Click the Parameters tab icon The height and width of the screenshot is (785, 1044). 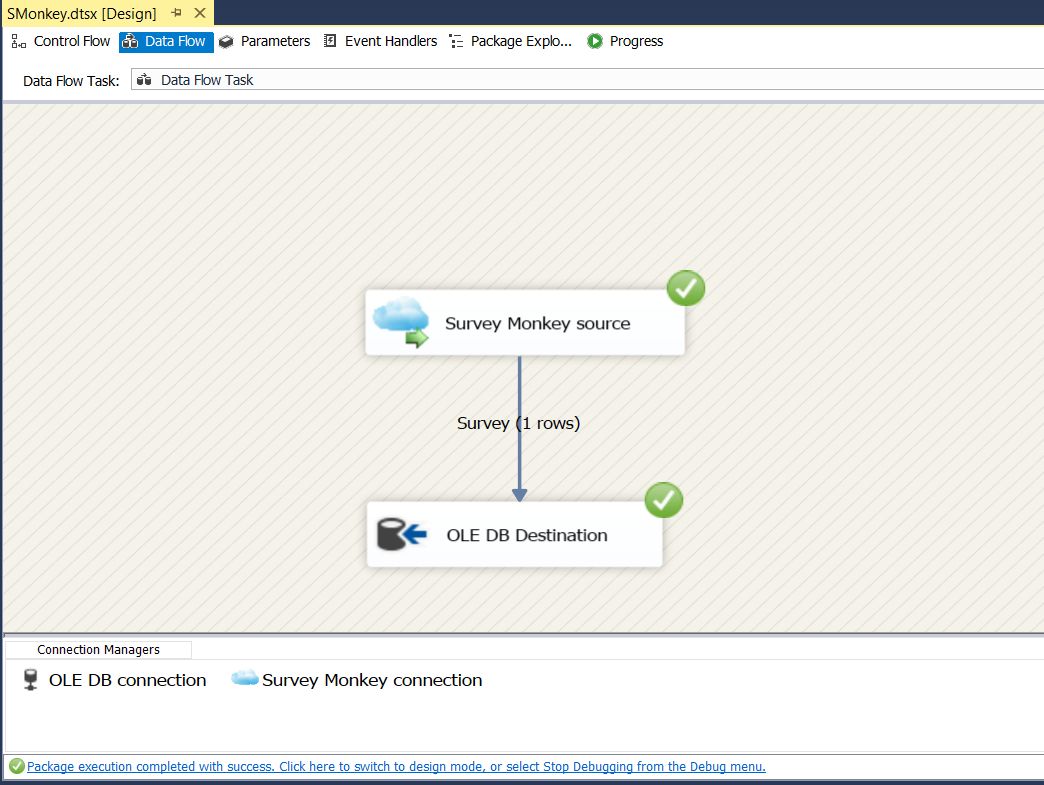(226, 42)
